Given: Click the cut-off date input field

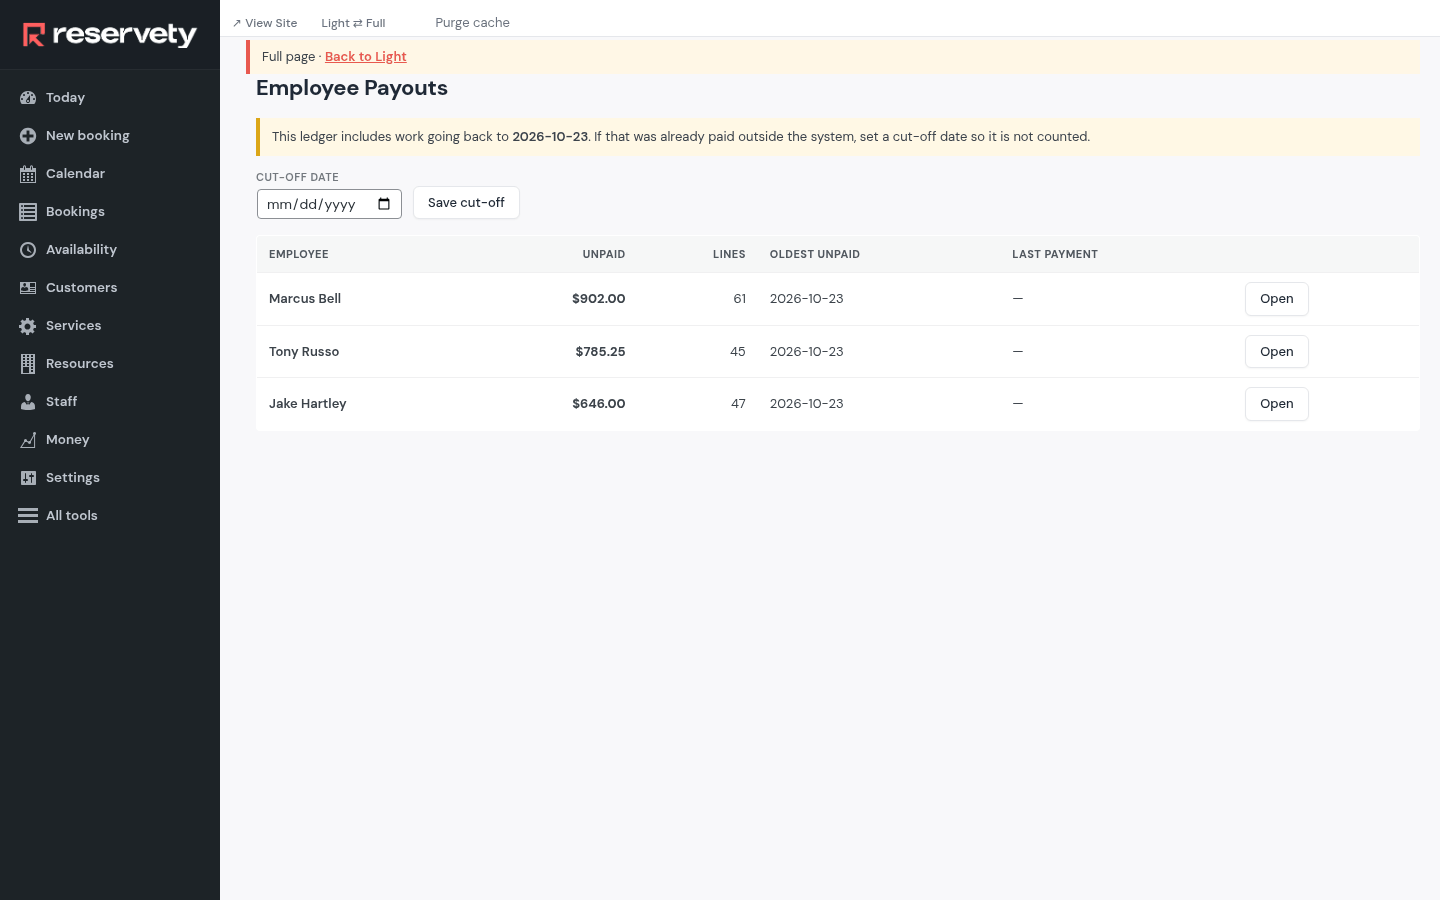Looking at the screenshot, I should click(x=329, y=204).
